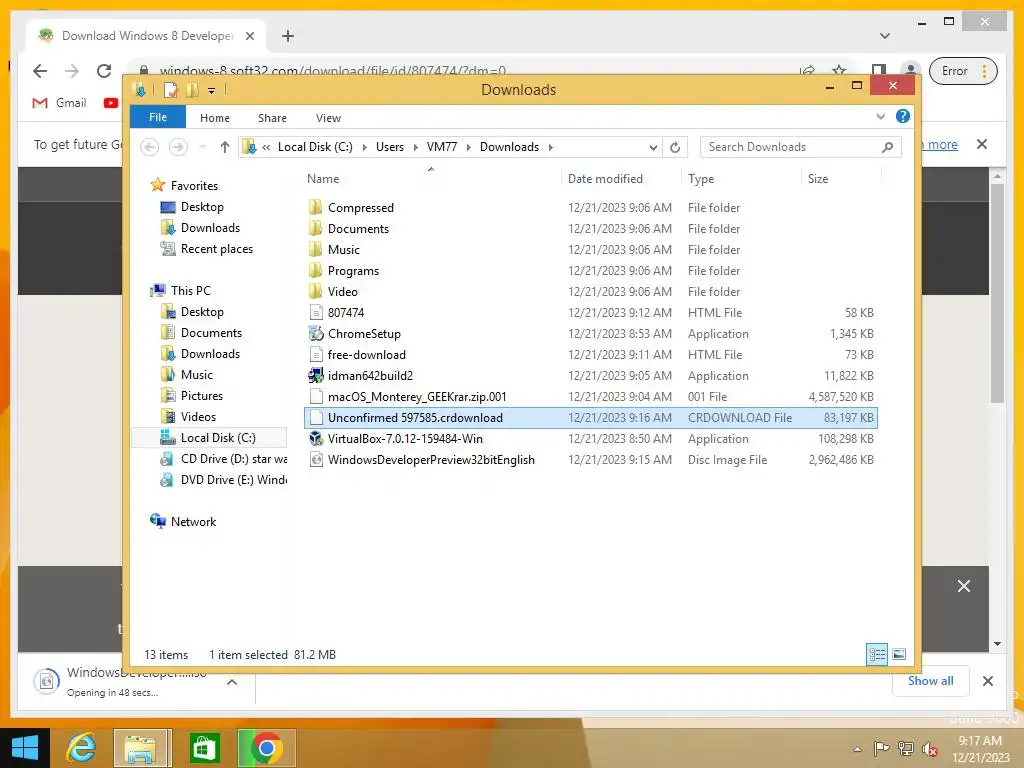Go back in Chrome browser

point(40,71)
